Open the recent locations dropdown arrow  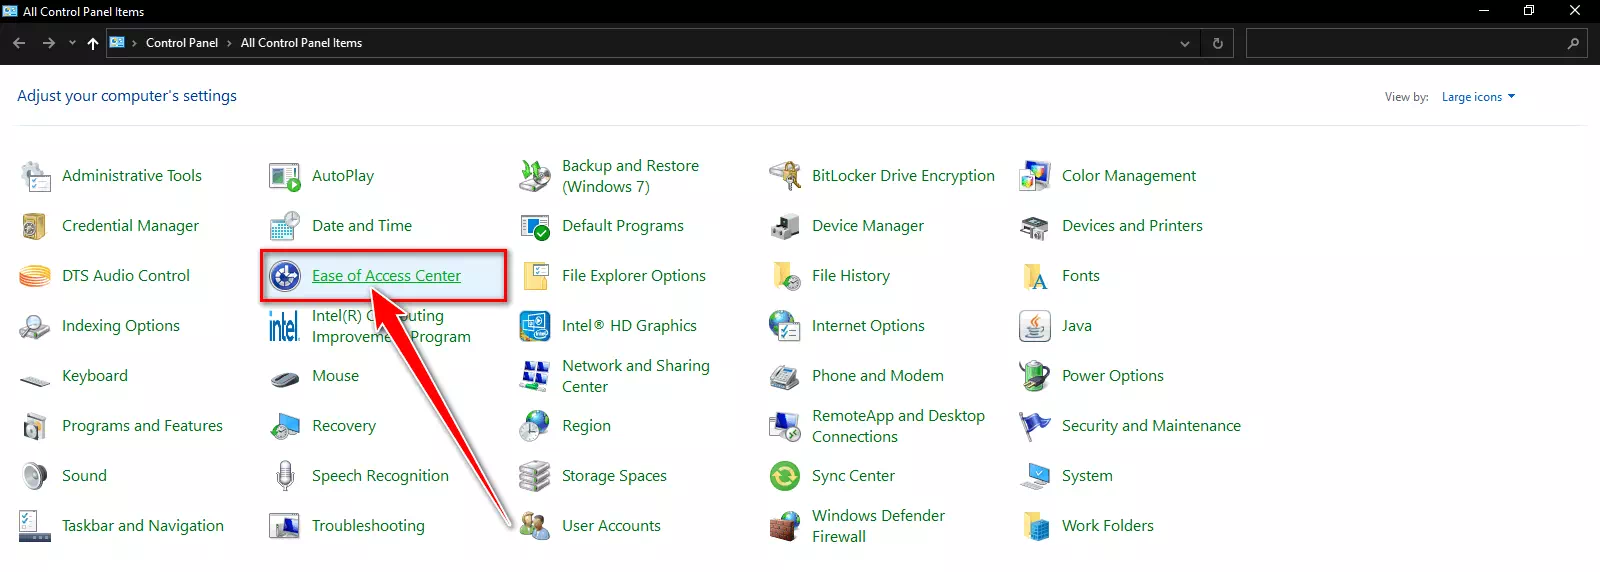point(72,43)
